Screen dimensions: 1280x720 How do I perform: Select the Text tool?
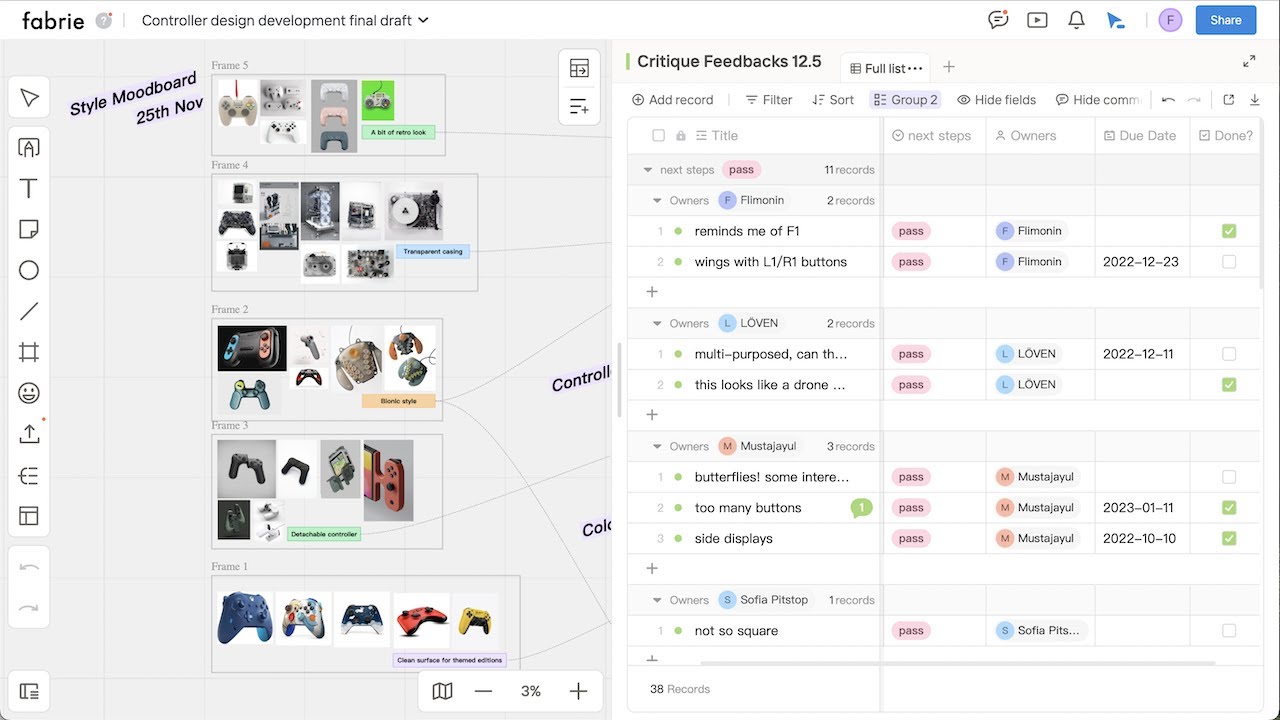(29, 189)
